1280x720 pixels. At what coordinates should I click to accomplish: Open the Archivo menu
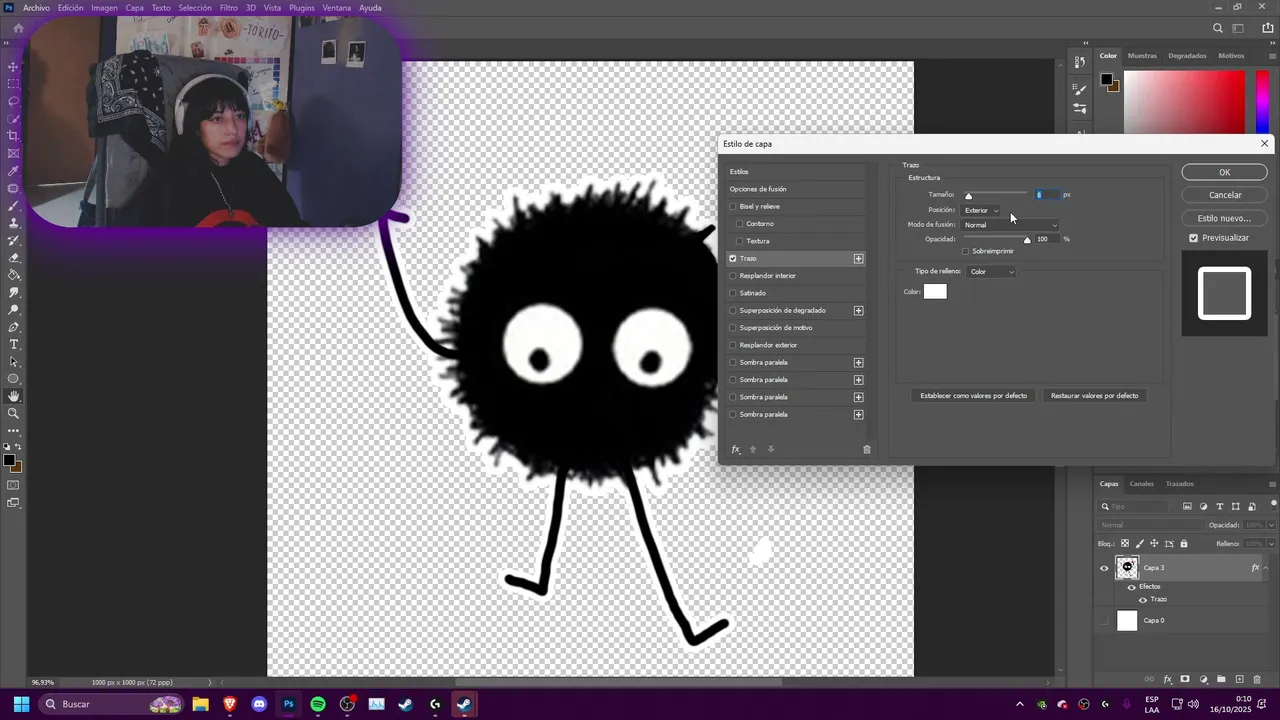pos(36,8)
